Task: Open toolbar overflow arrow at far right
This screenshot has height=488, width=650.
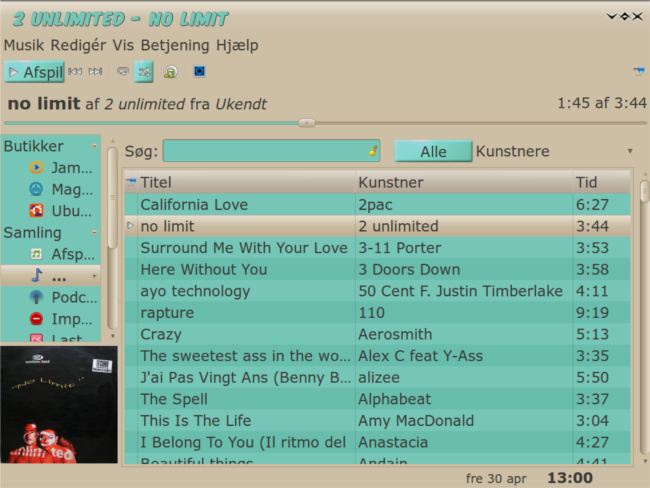Action: click(639, 72)
